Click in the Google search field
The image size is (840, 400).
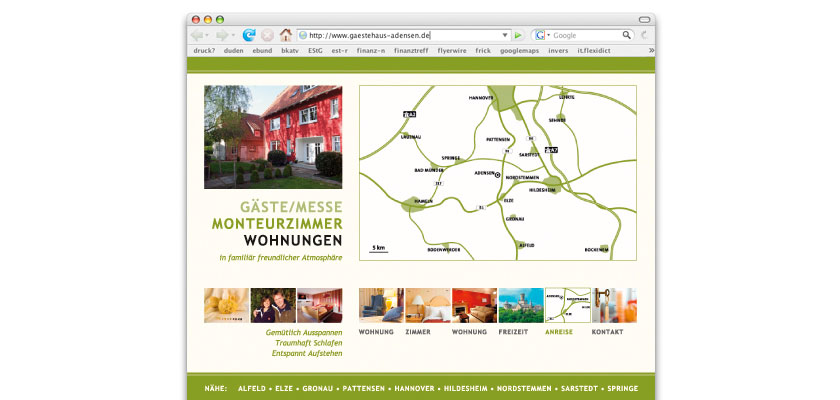585,35
